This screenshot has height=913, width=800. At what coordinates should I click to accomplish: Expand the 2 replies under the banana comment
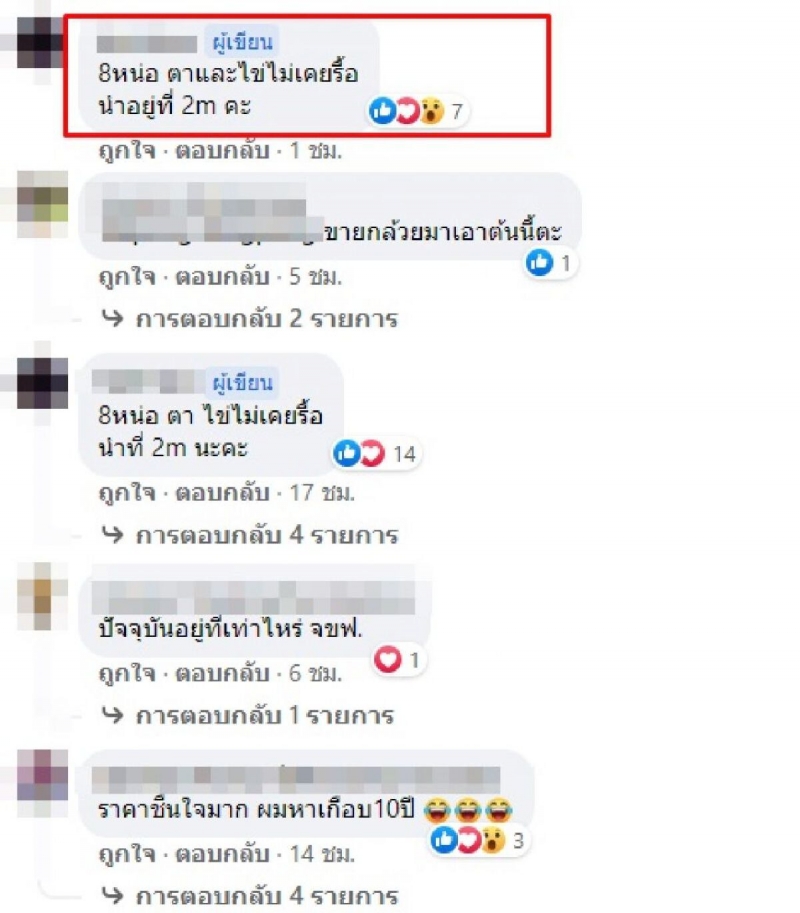[x=250, y=319]
